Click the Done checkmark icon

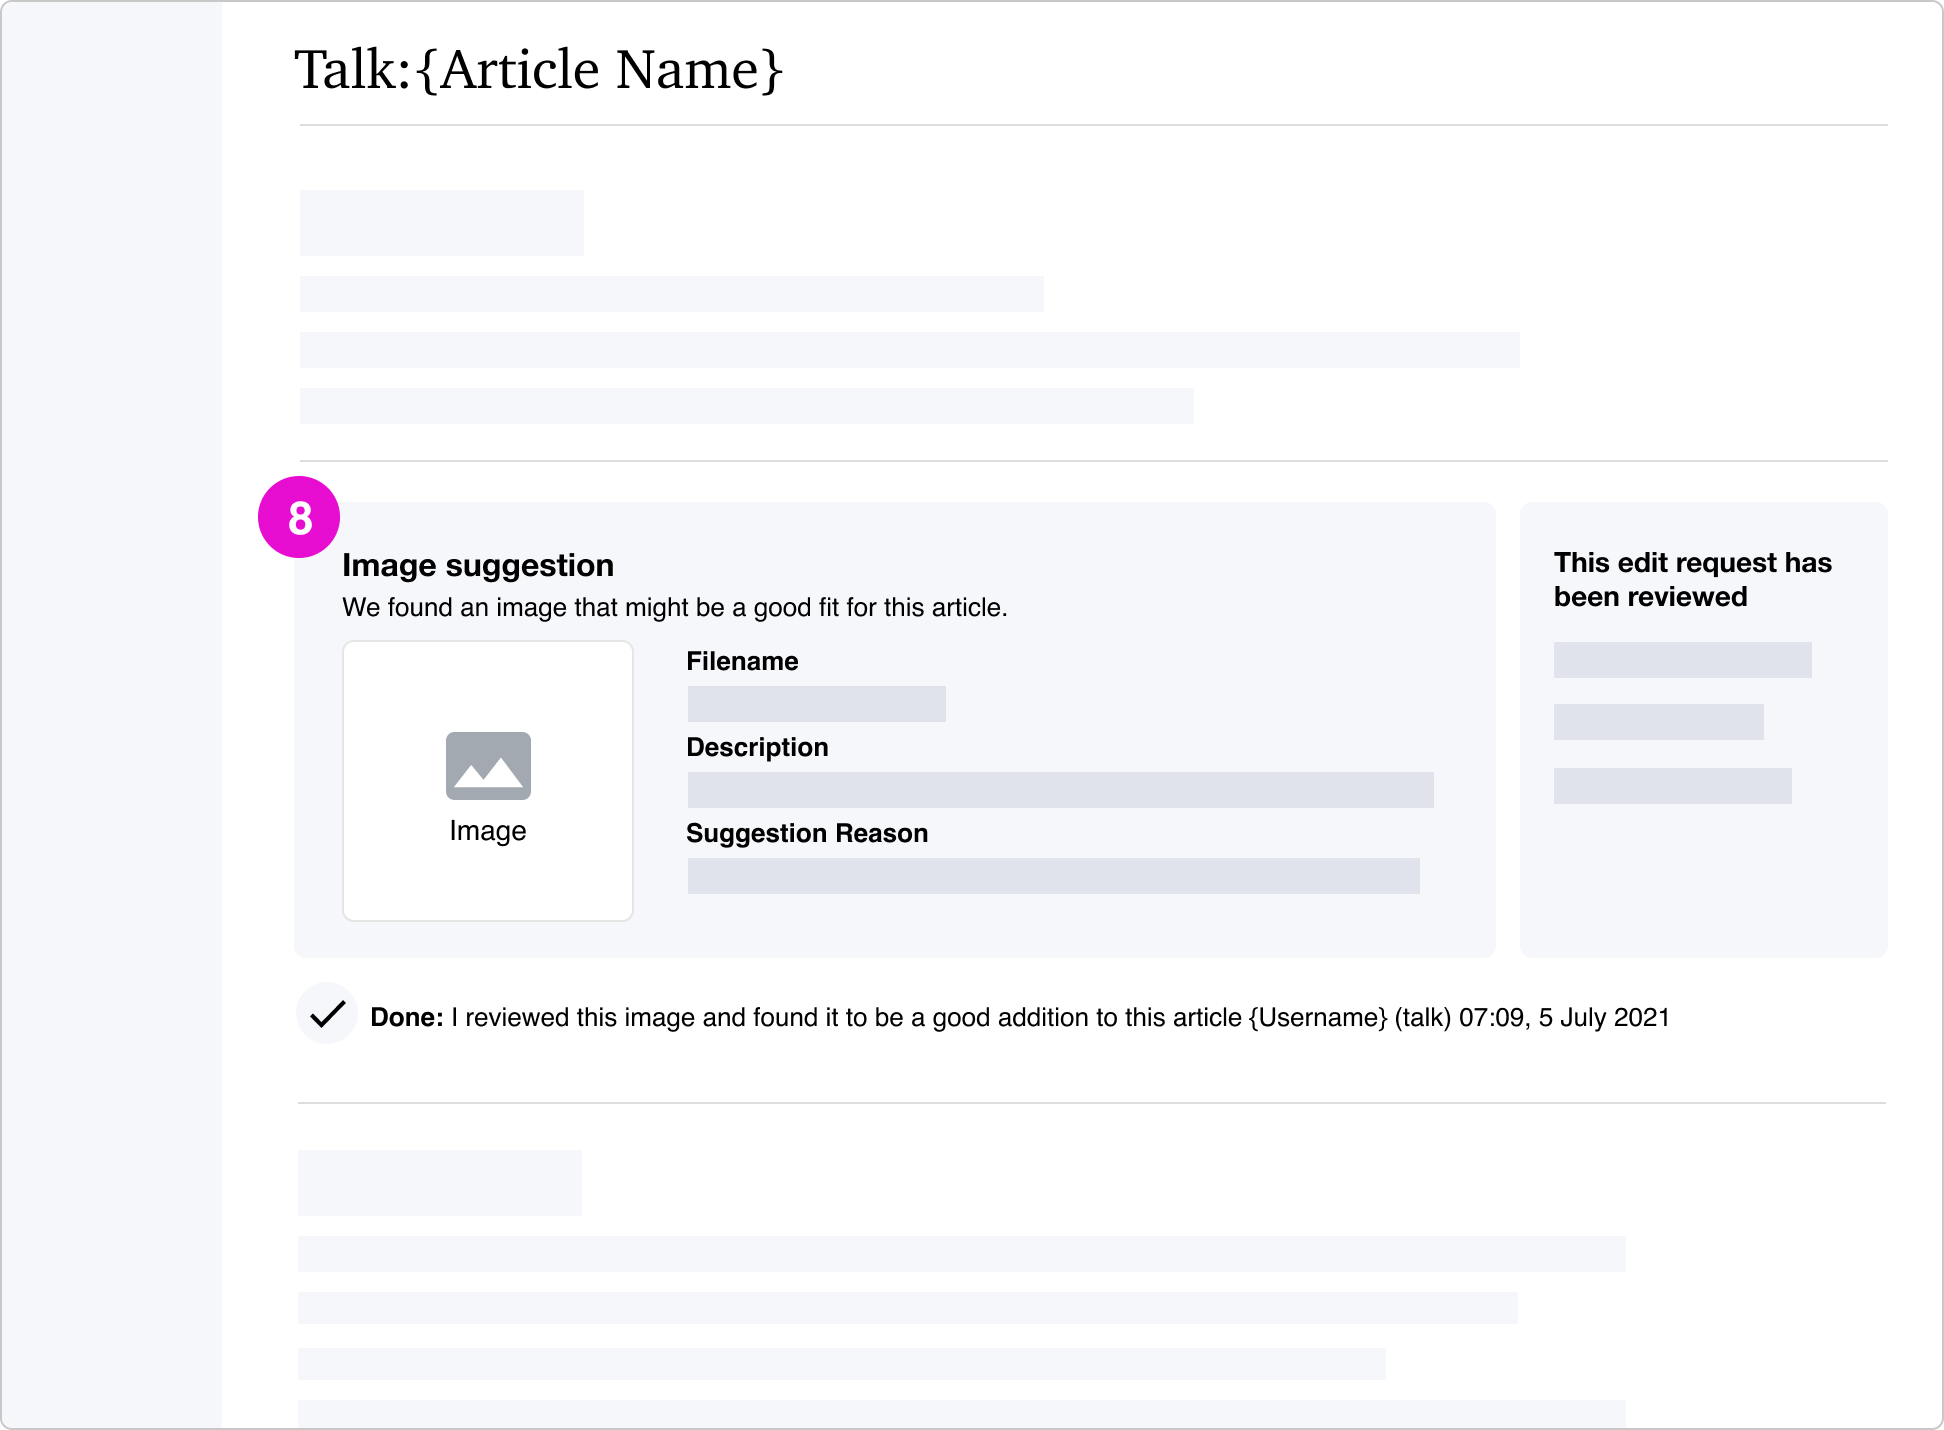click(x=327, y=1014)
